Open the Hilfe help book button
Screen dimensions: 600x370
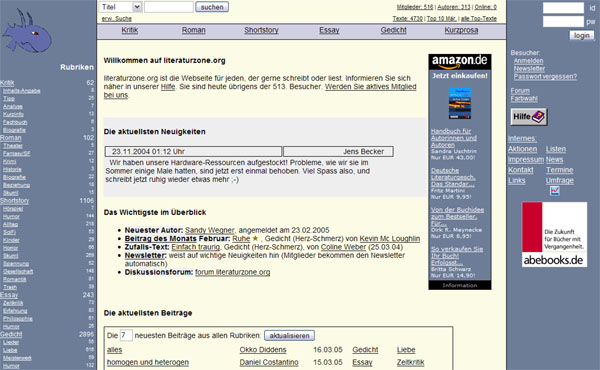pyautogui.click(x=529, y=117)
